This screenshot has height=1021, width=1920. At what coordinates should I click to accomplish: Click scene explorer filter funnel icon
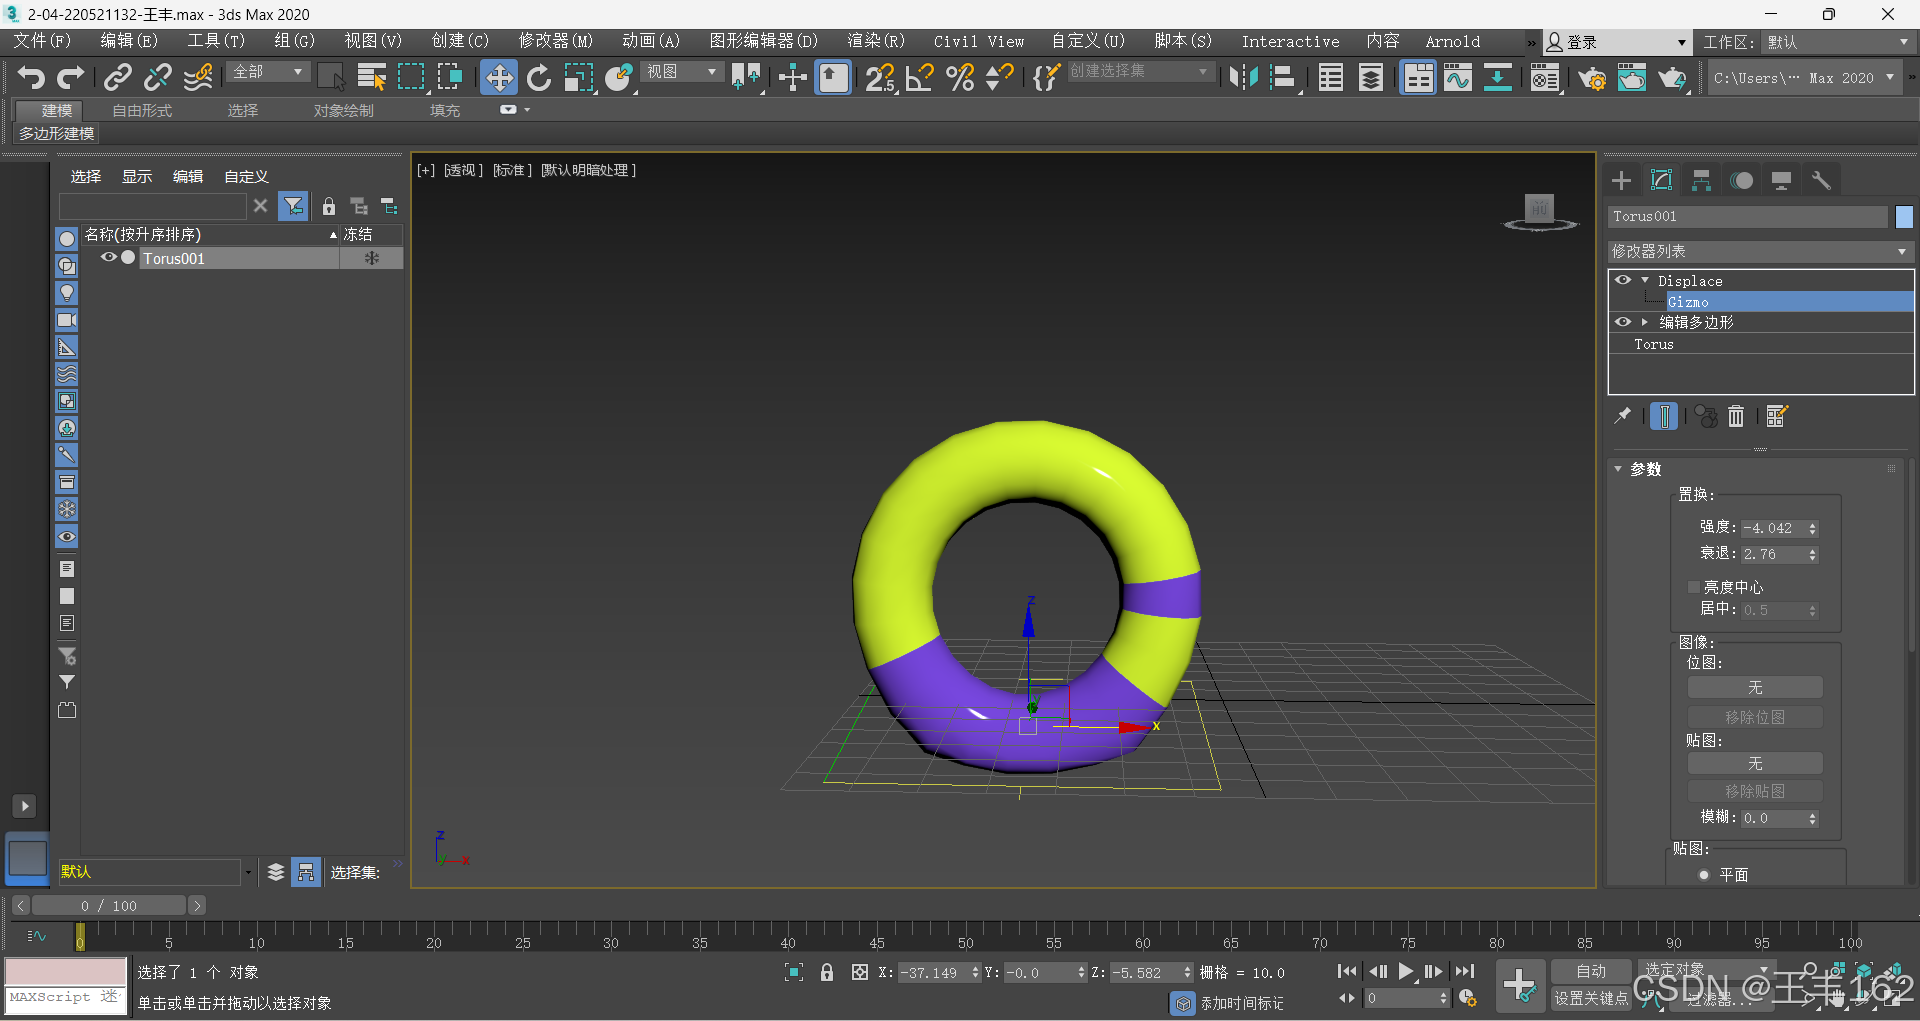pos(293,206)
